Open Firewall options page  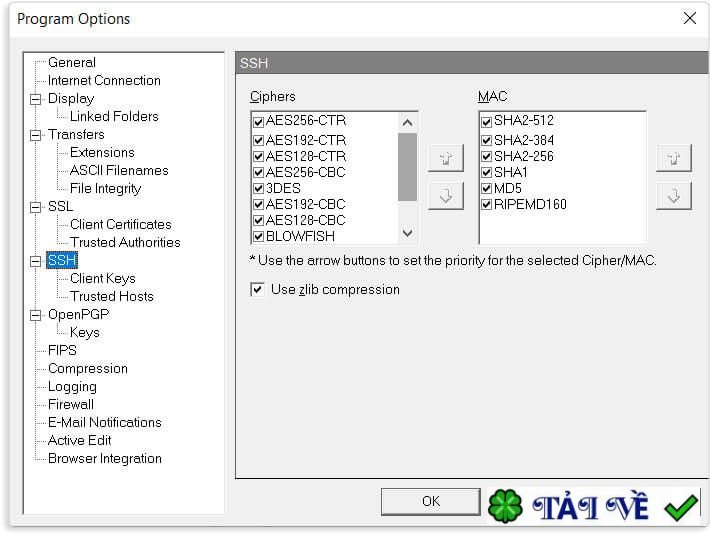point(71,404)
